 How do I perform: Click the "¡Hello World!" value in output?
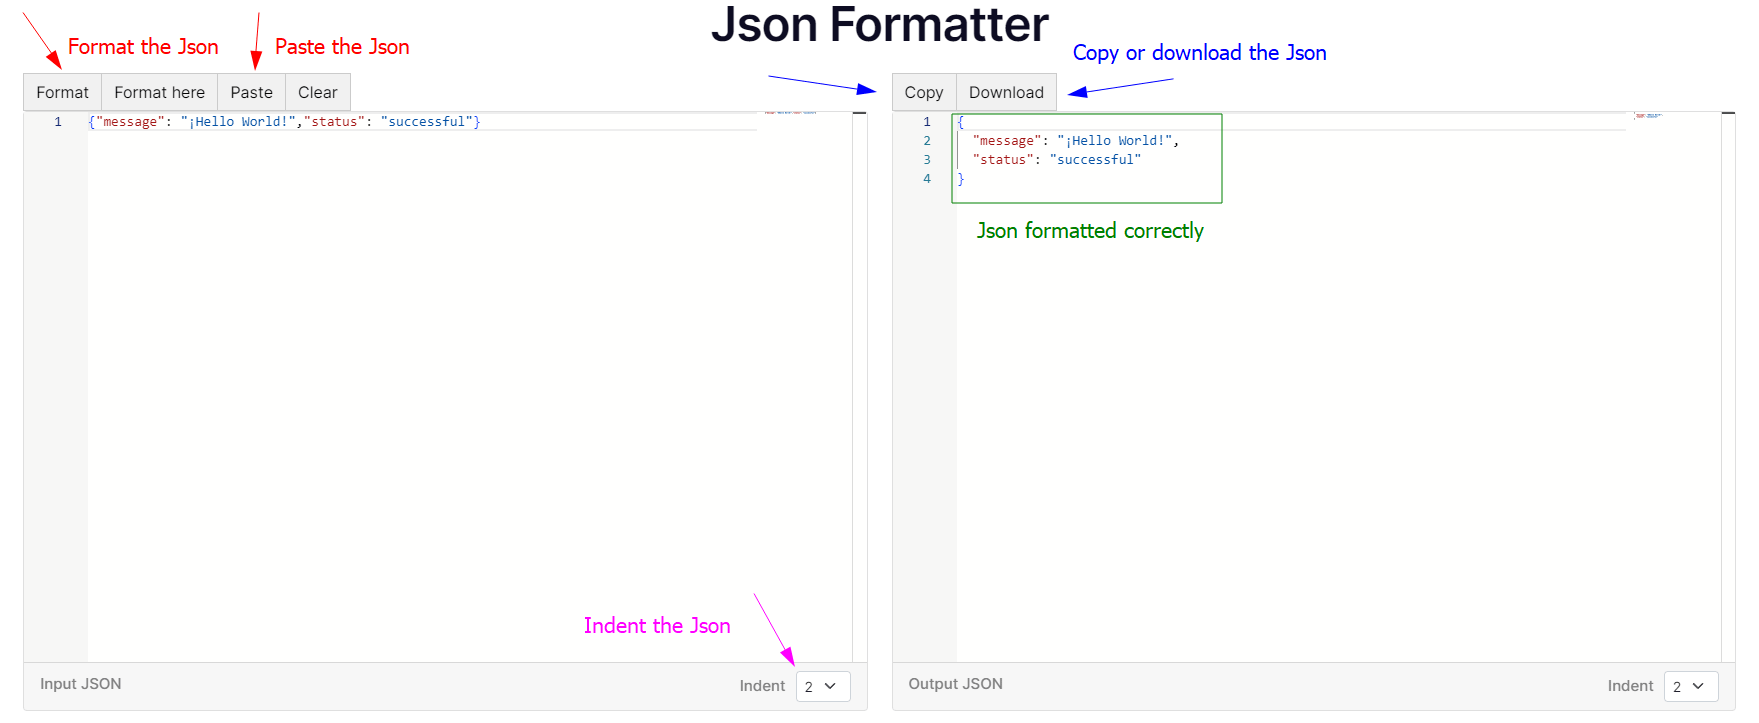[1114, 141]
